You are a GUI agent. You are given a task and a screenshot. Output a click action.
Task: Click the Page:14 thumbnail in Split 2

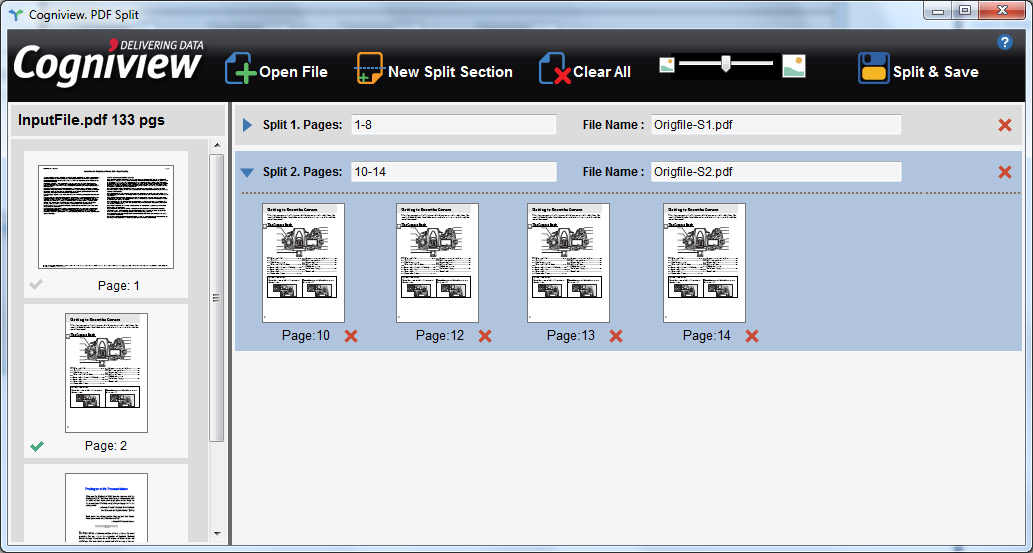click(704, 263)
